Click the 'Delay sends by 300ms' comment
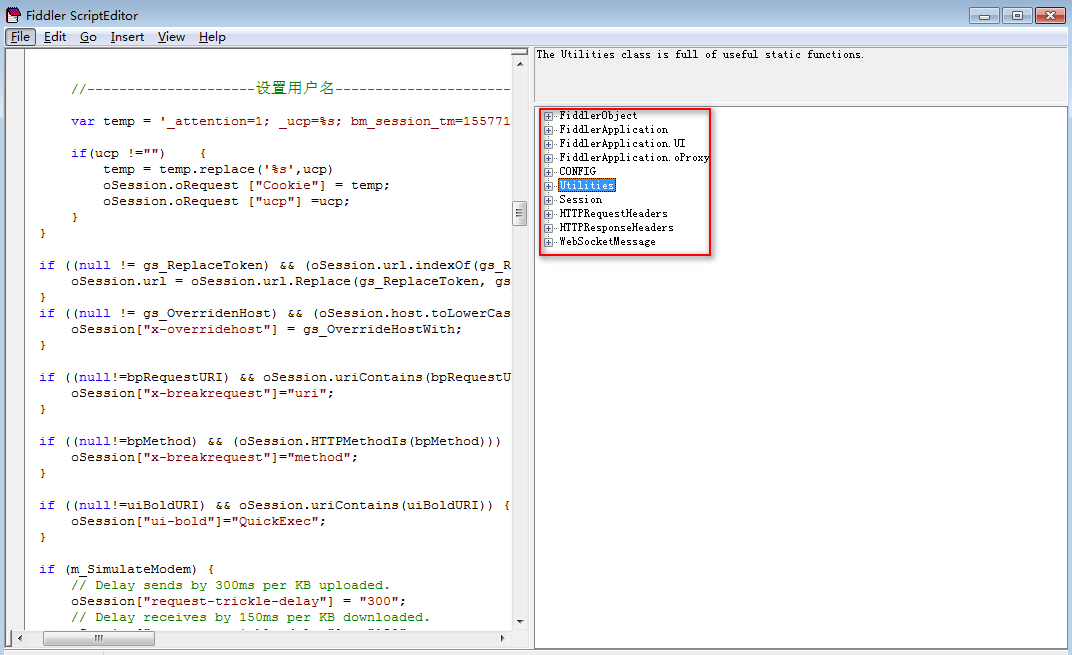The image size is (1072, 655). point(230,585)
